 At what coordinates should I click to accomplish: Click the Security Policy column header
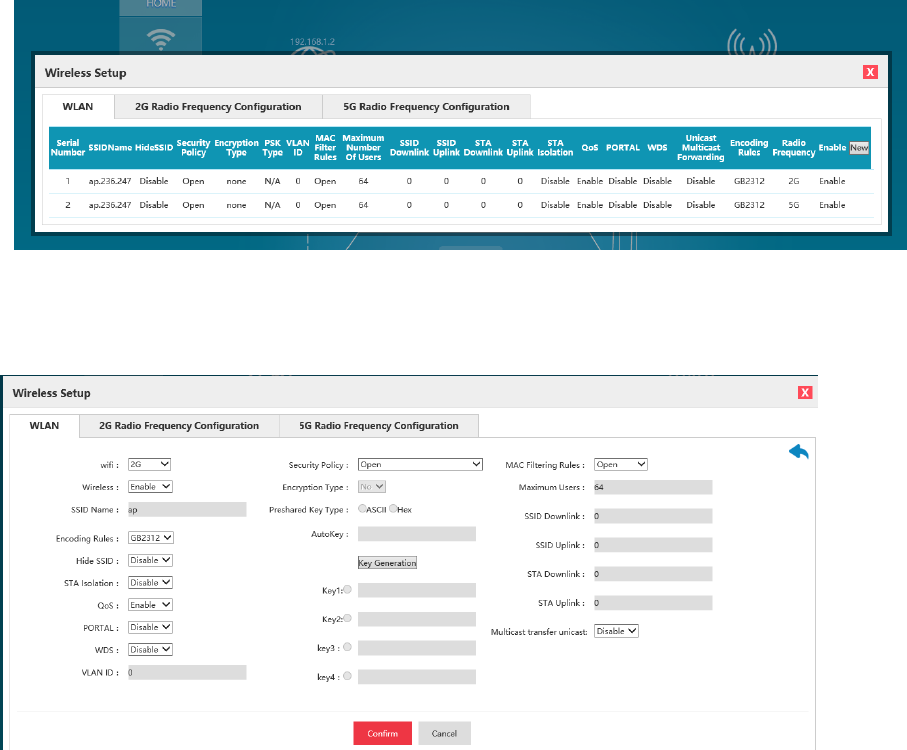[x=193, y=147]
